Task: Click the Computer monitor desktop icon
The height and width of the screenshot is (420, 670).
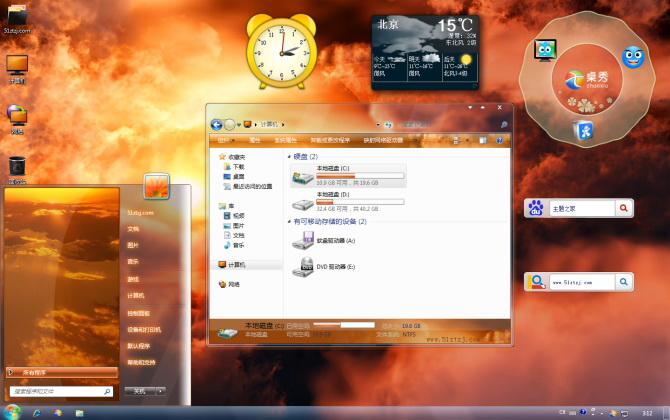Action: click(x=17, y=69)
